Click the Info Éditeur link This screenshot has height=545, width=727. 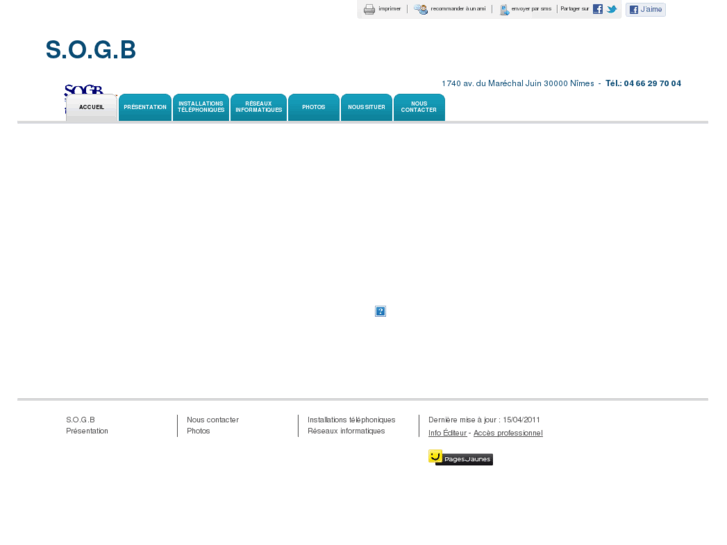(x=447, y=433)
